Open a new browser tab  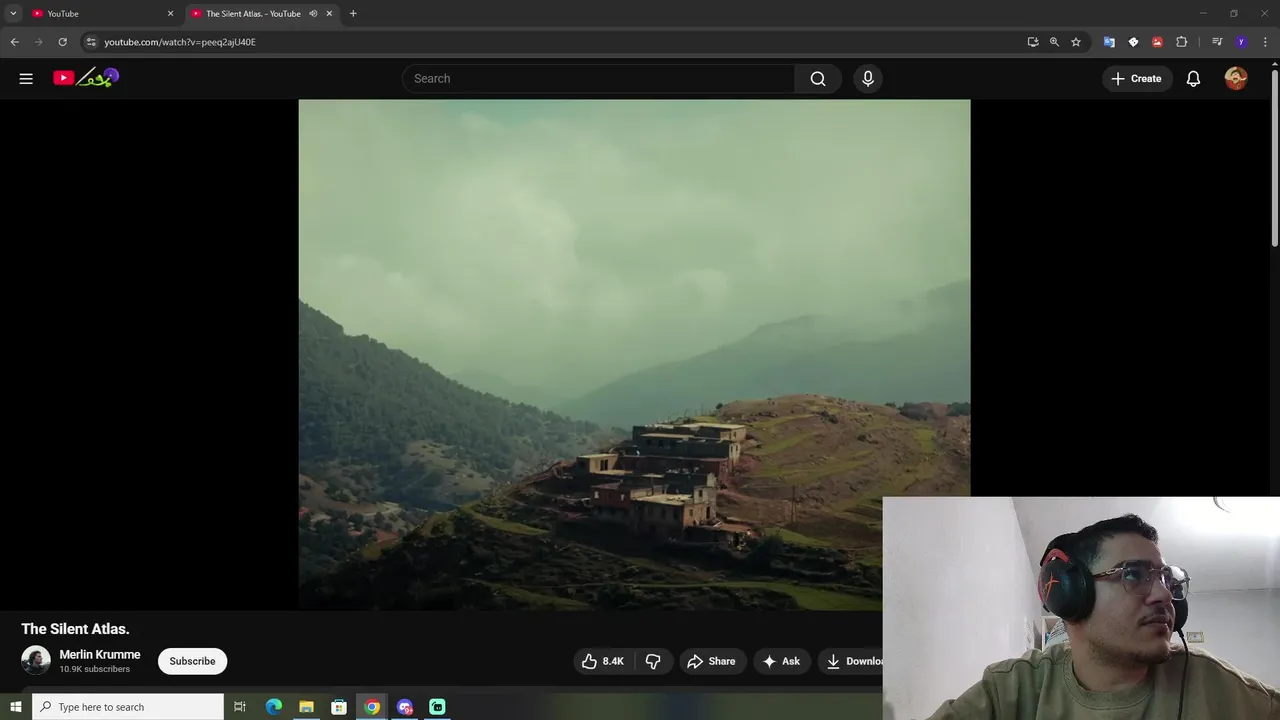(x=353, y=13)
